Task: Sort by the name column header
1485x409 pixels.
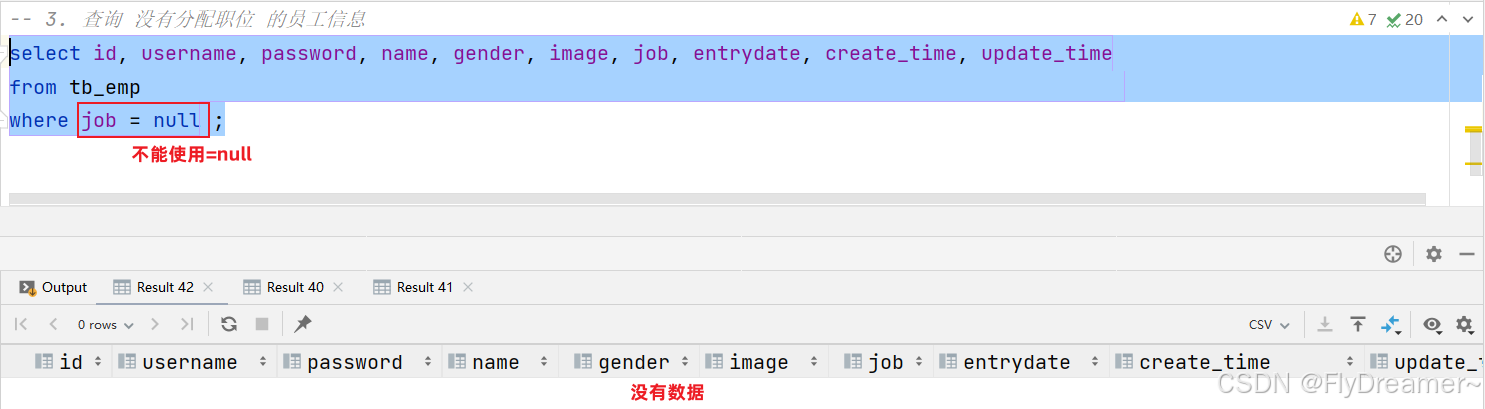Action: pos(499,362)
